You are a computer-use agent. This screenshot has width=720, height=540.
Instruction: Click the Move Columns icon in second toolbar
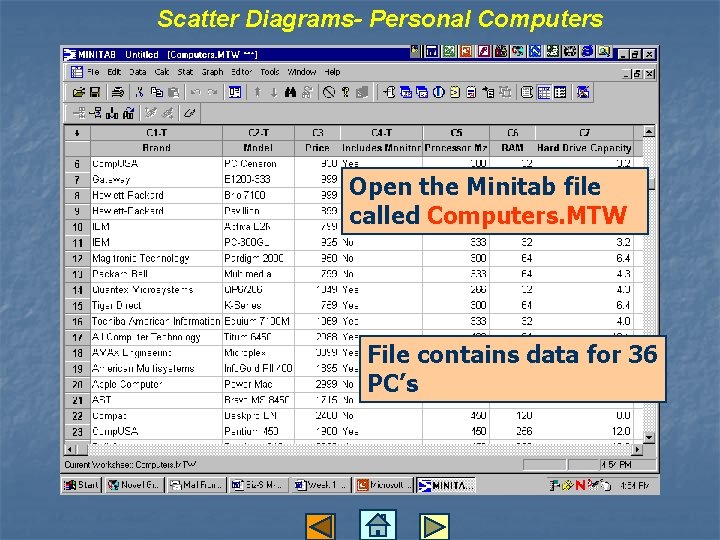pos(129,113)
